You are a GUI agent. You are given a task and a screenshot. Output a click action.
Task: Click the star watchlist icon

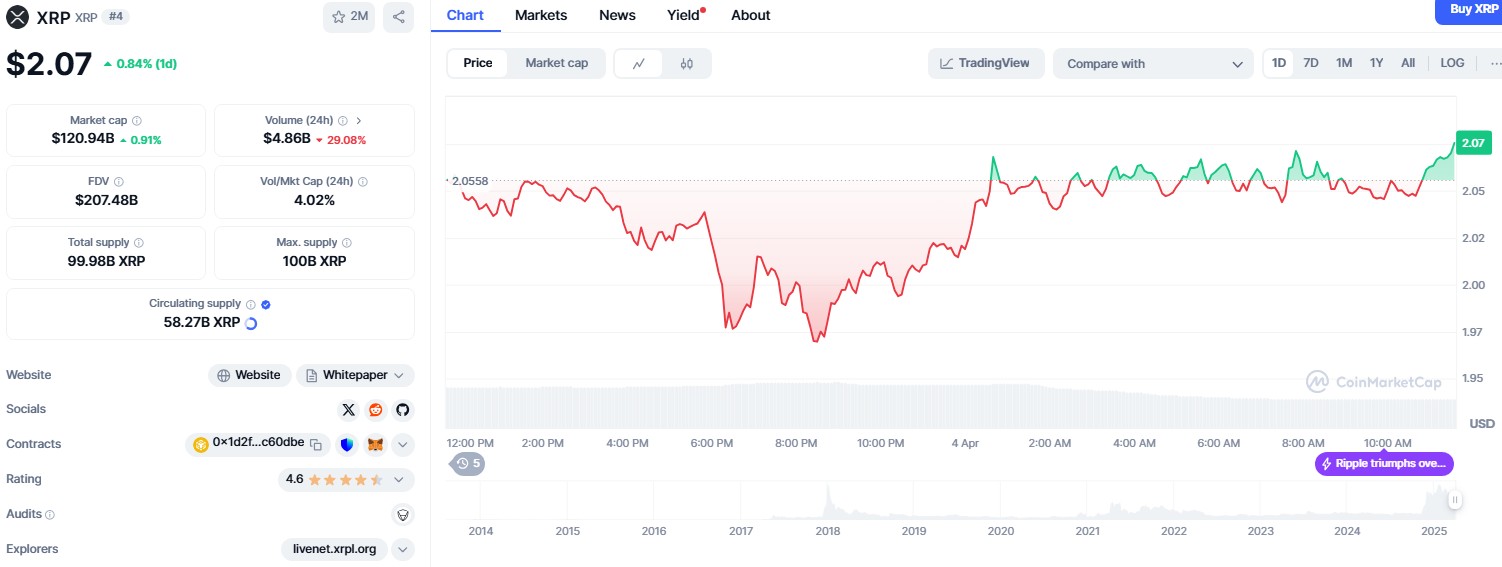[349, 17]
